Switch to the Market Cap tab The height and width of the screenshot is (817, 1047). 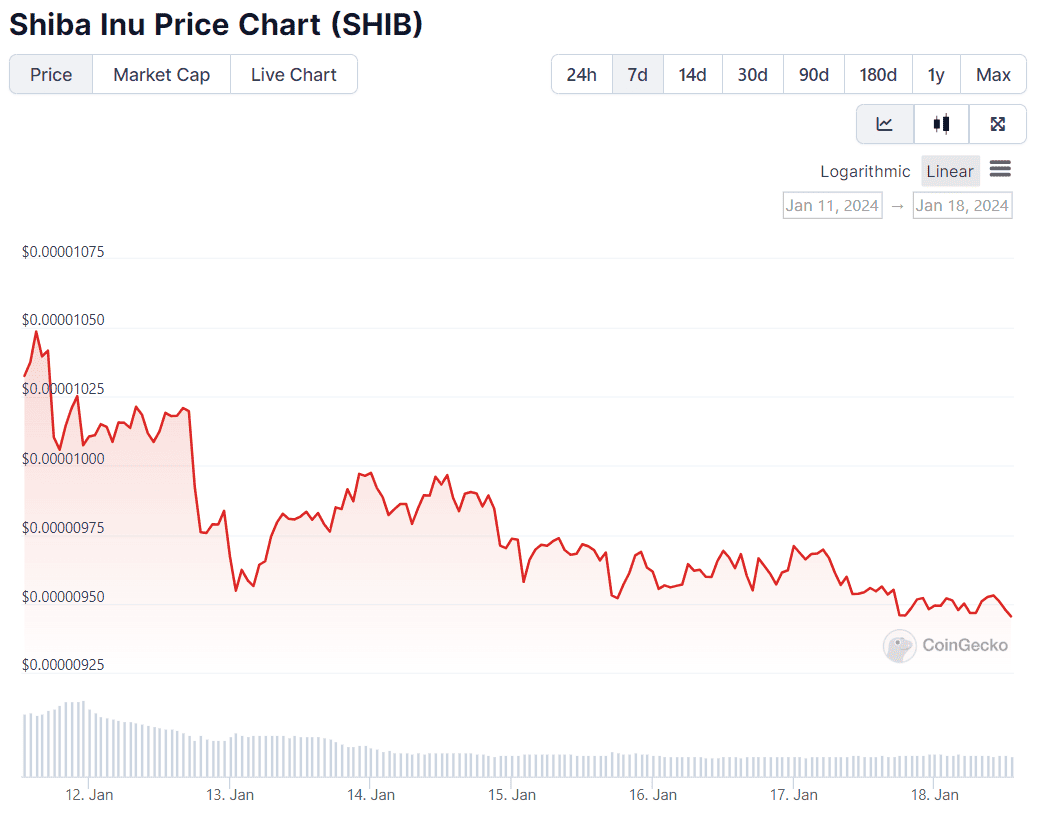(x=161, y=74)
